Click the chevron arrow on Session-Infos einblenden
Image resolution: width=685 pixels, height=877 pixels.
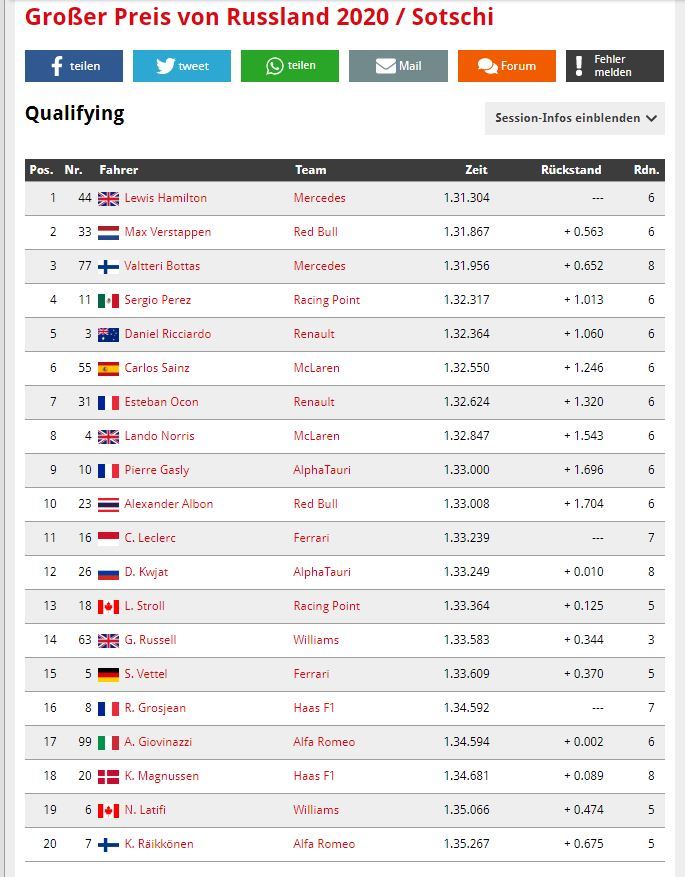tap(651, 119)
